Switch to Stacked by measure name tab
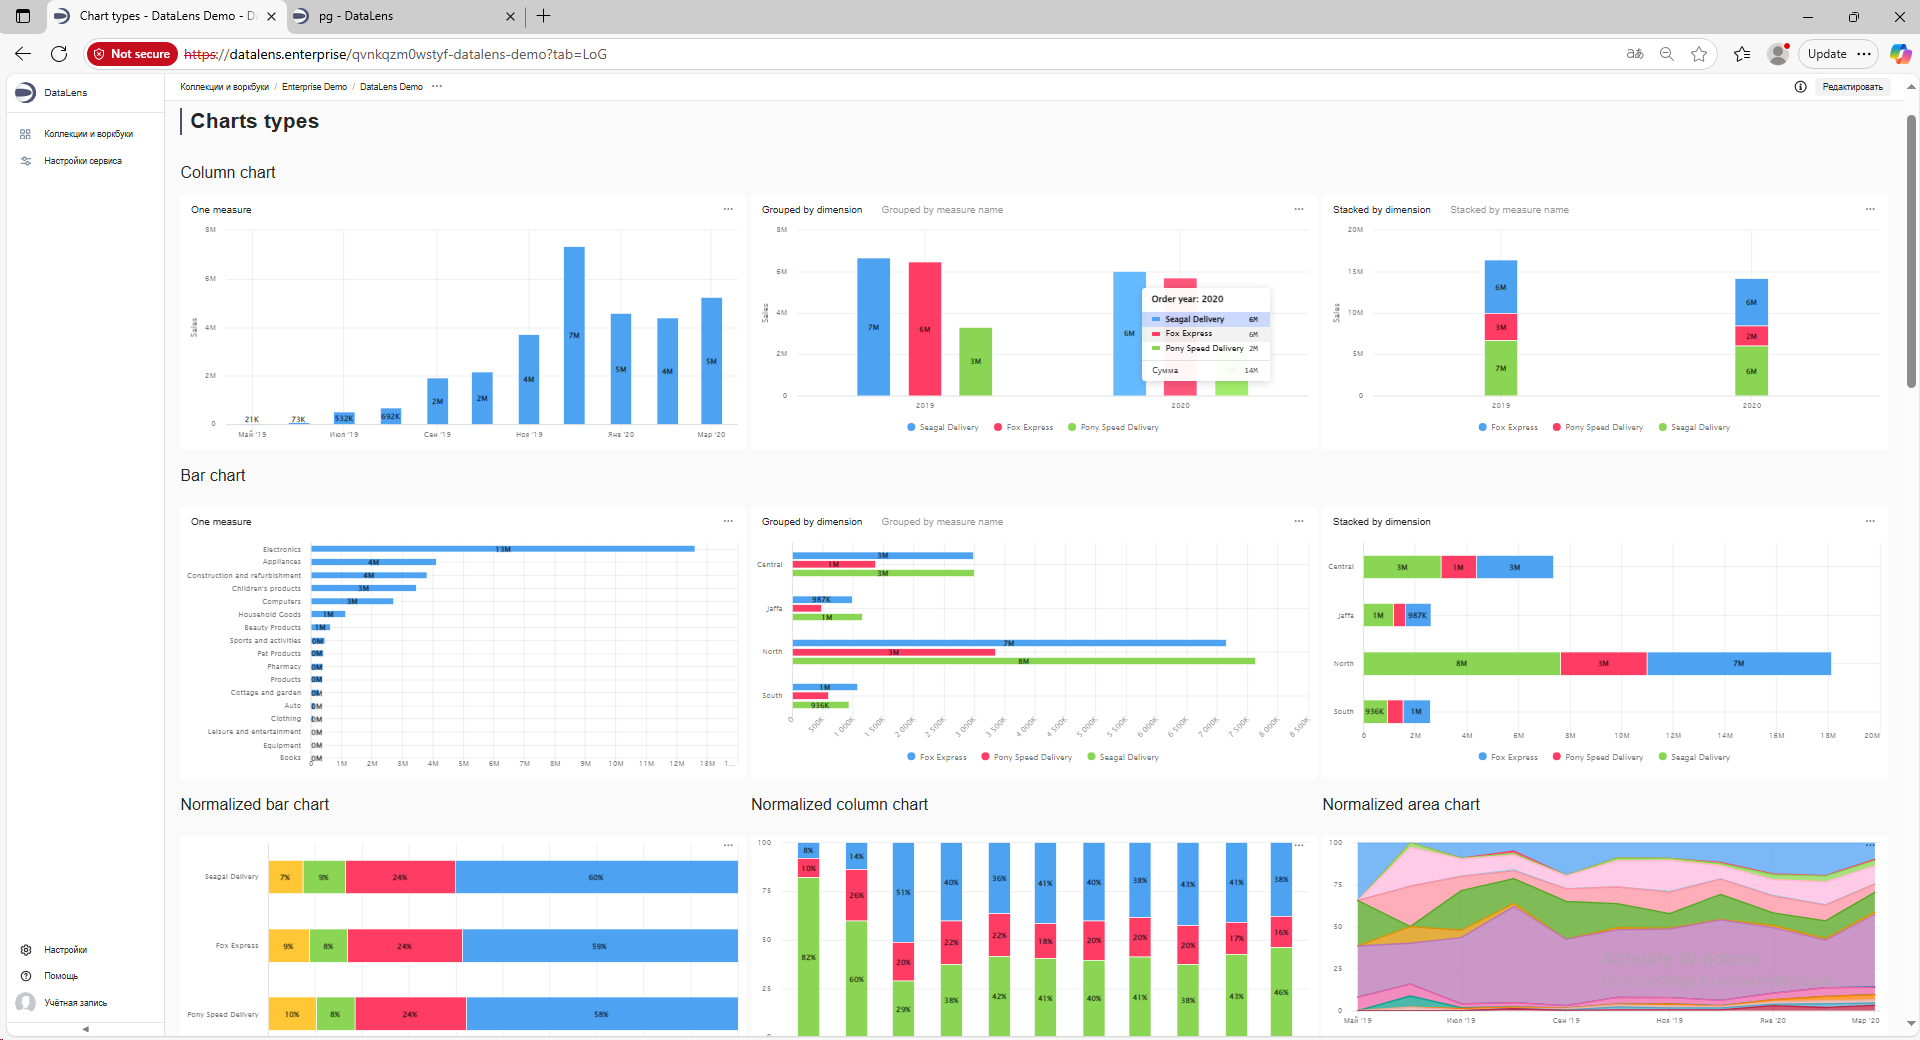 [x=1508, y=210]
